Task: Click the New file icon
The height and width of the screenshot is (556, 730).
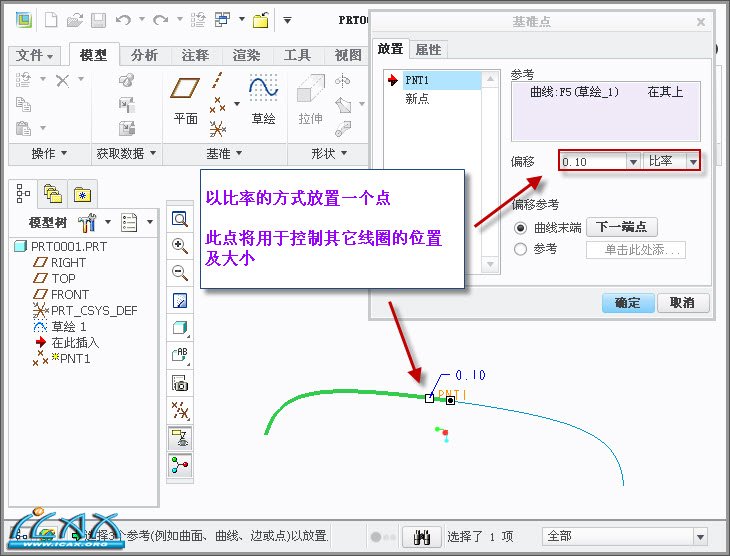Action: point(51,20)
